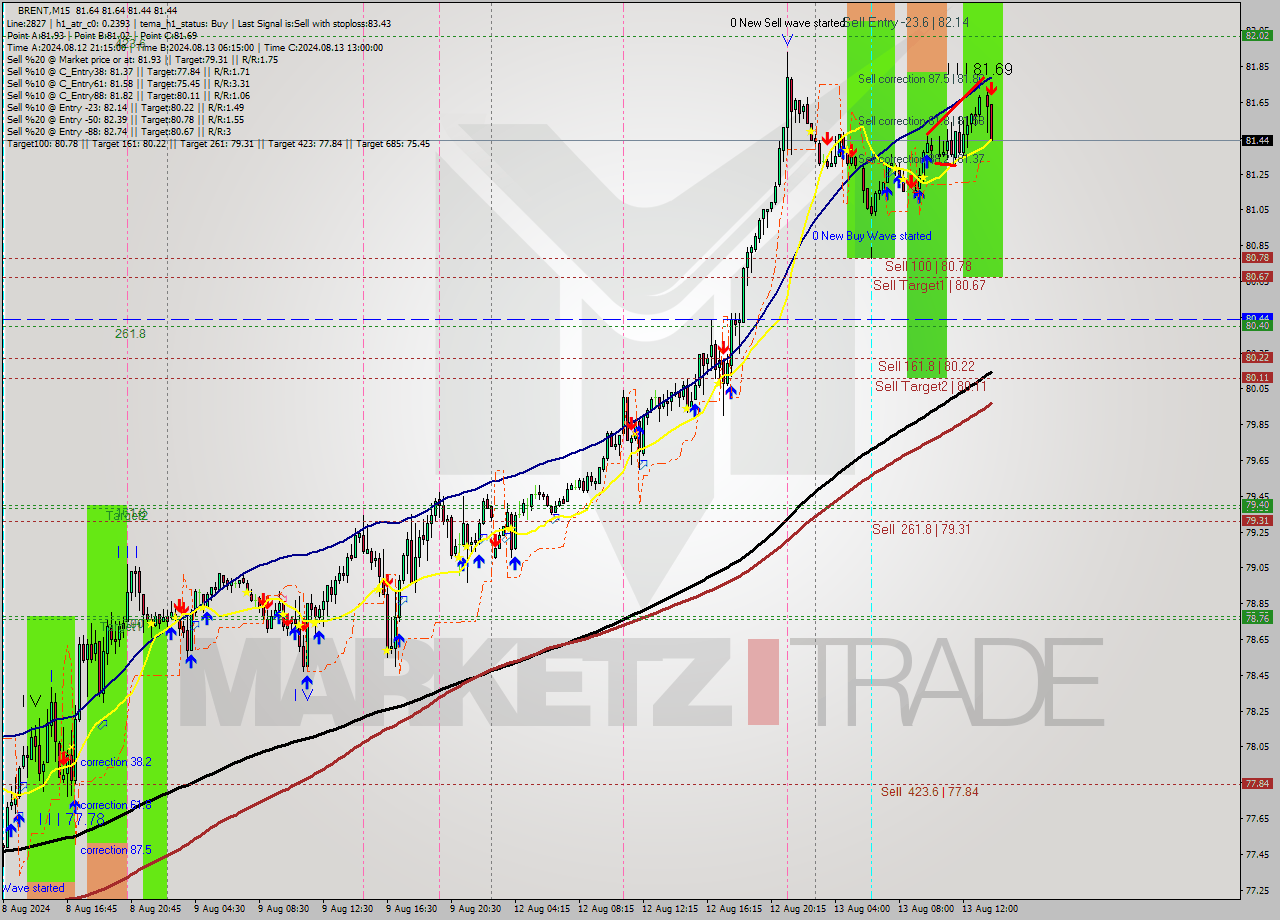The width and height of the screenshot is (1280, 920).
Task: Click the red 80.78 price tag
Action: pos(1256,258)
